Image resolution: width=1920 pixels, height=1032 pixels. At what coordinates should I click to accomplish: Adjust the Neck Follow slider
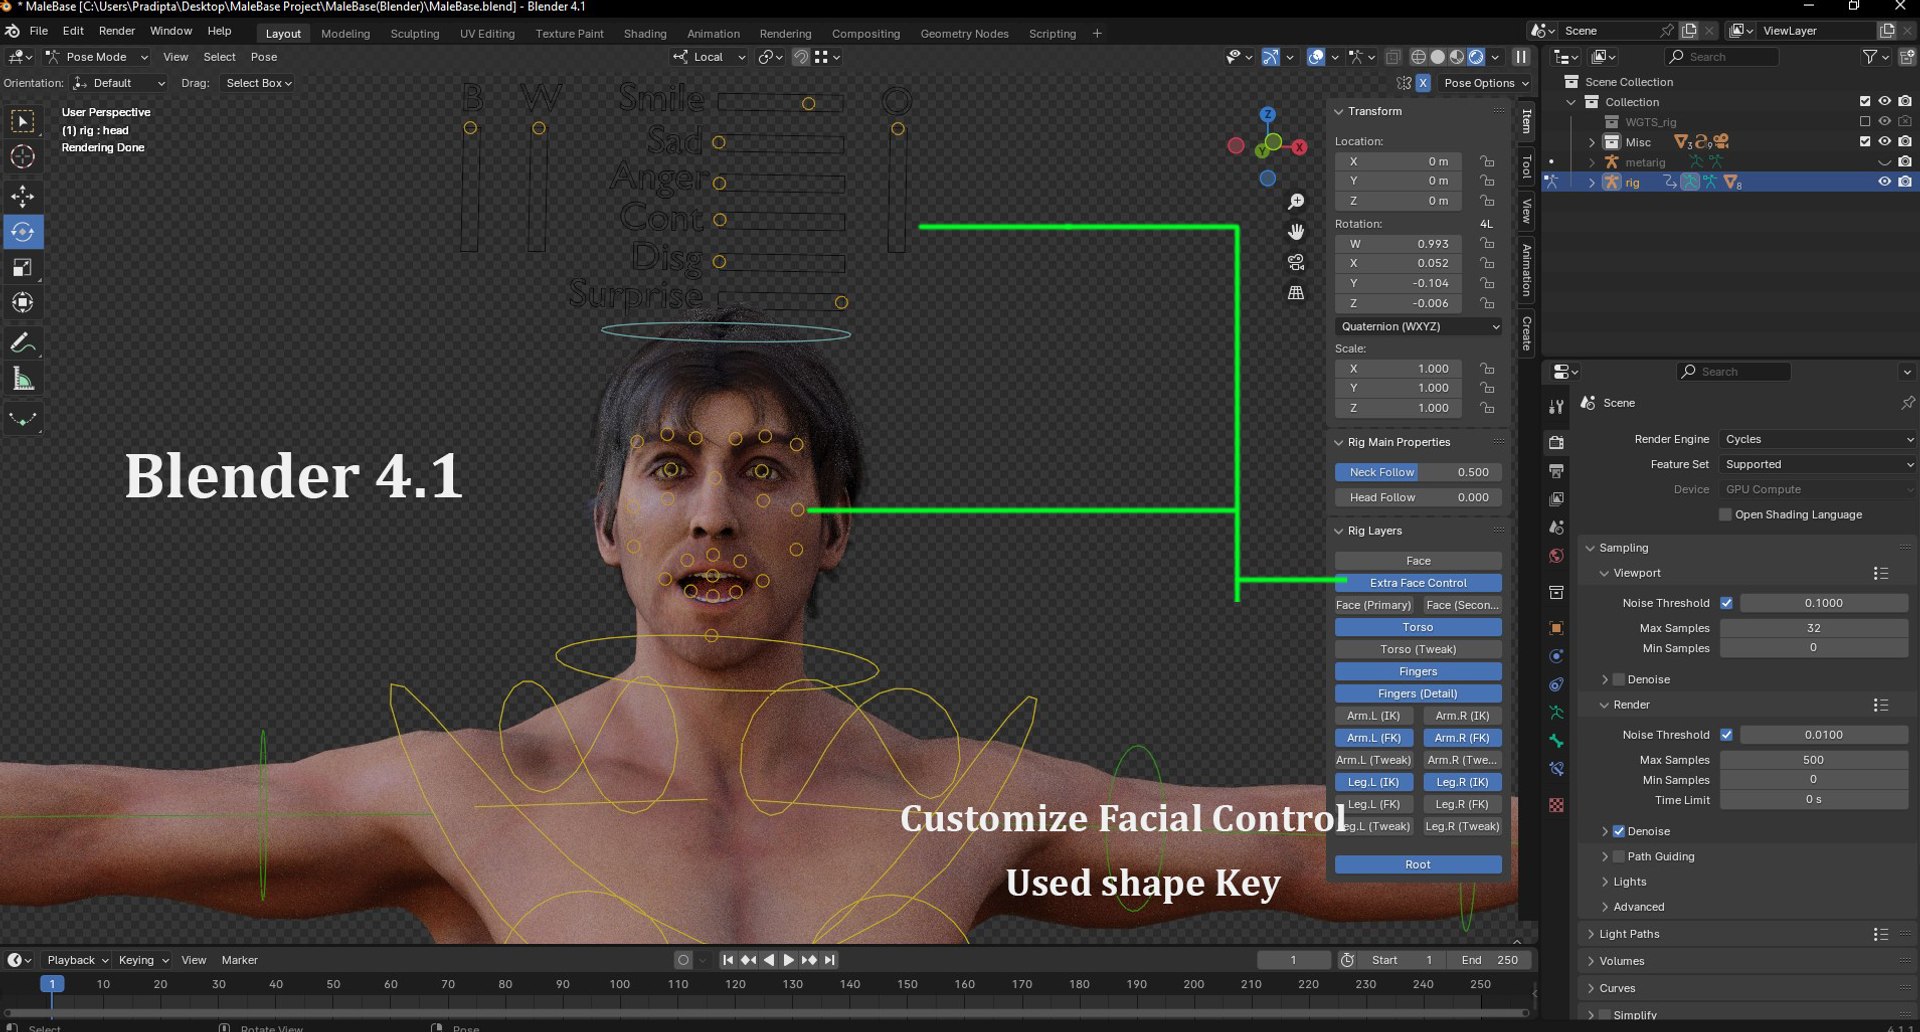pyautogui.click(x=1418, y=473)
